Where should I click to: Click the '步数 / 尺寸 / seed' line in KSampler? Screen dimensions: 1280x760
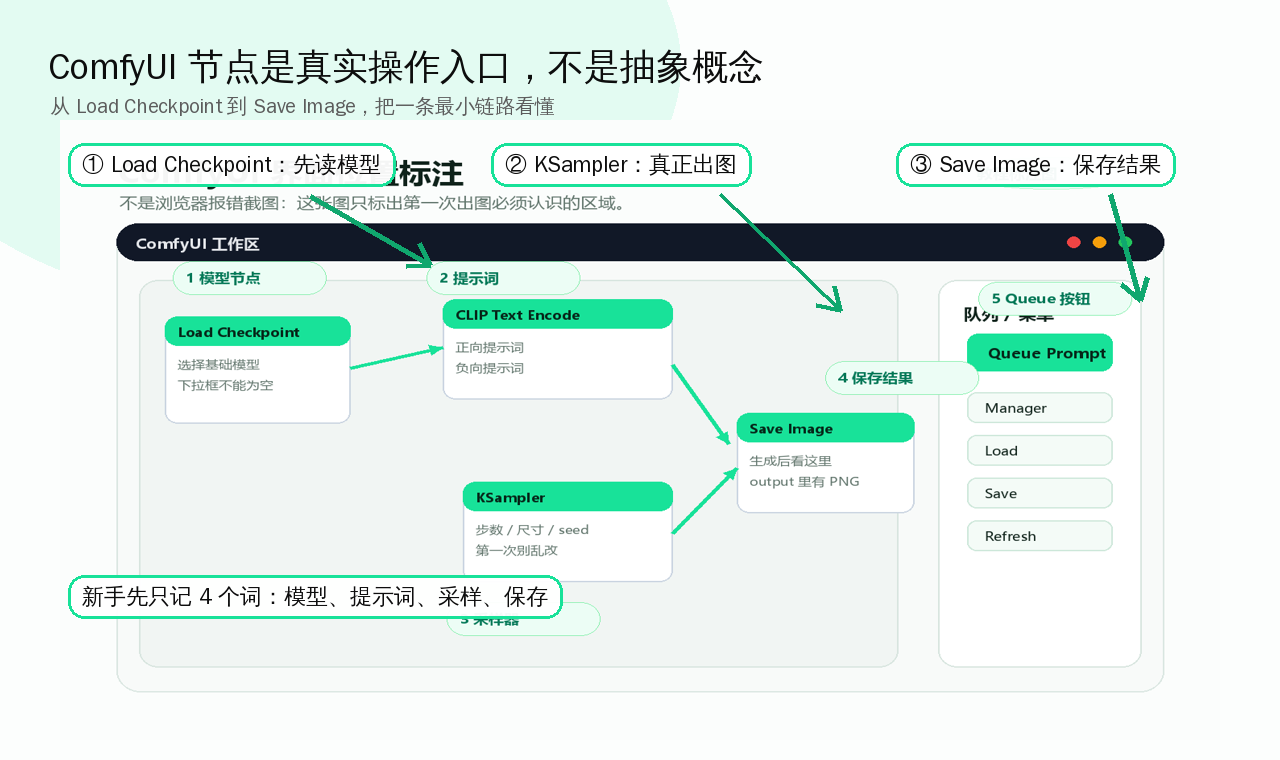tap(532, 530)
